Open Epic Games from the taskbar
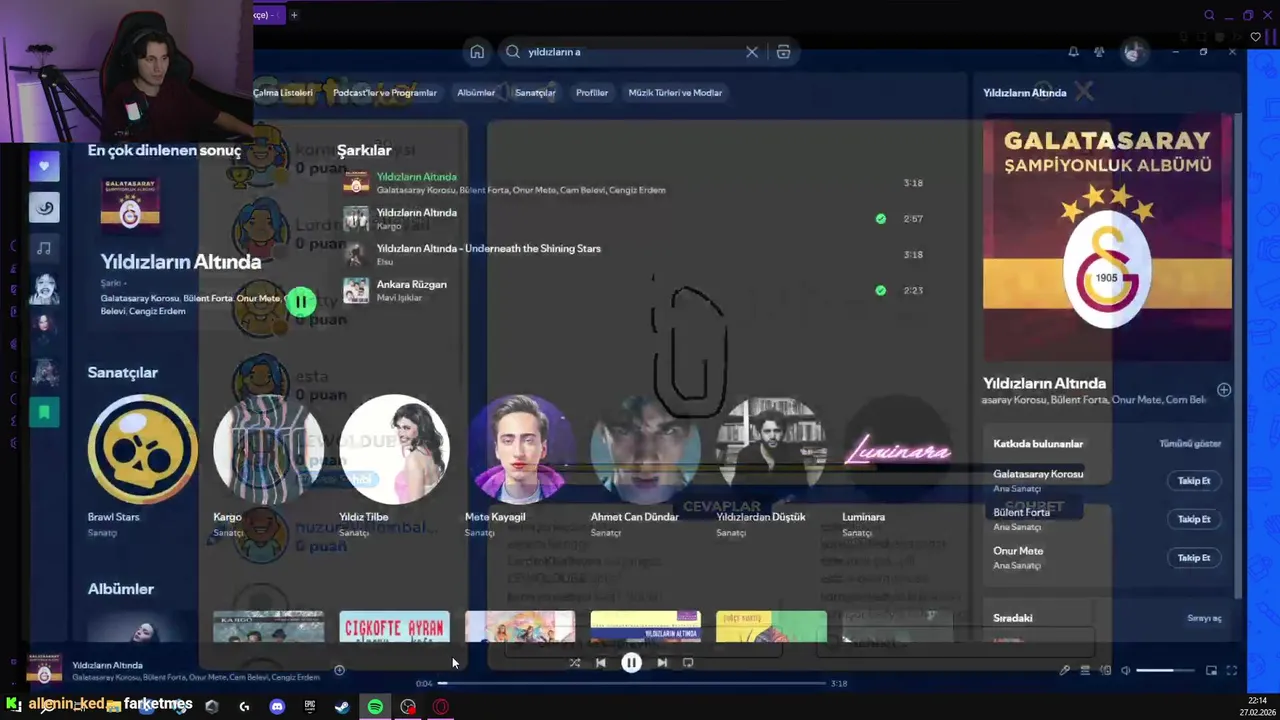1280x720 pixels. (x=310, y=707)
